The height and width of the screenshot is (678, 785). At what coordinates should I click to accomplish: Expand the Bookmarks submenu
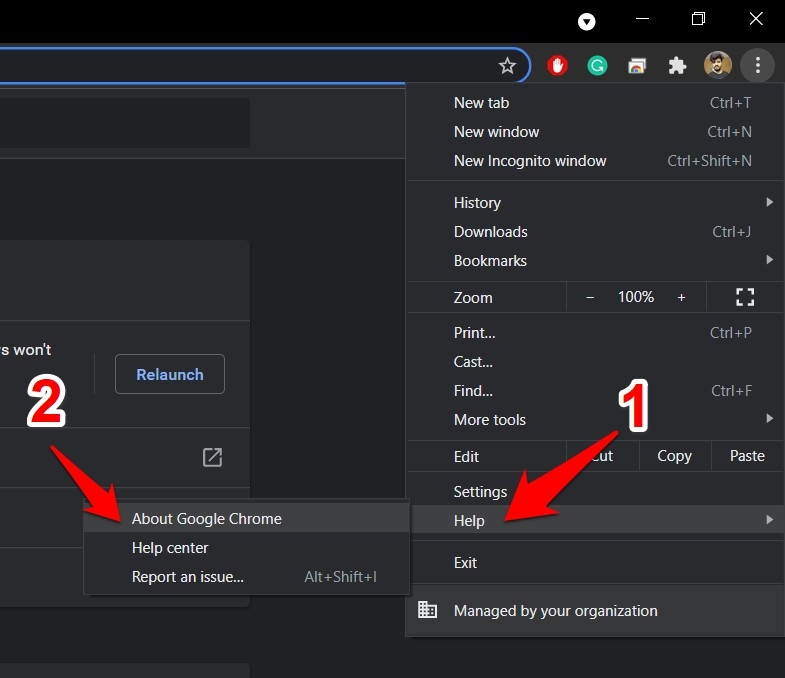tap(595, 261)
